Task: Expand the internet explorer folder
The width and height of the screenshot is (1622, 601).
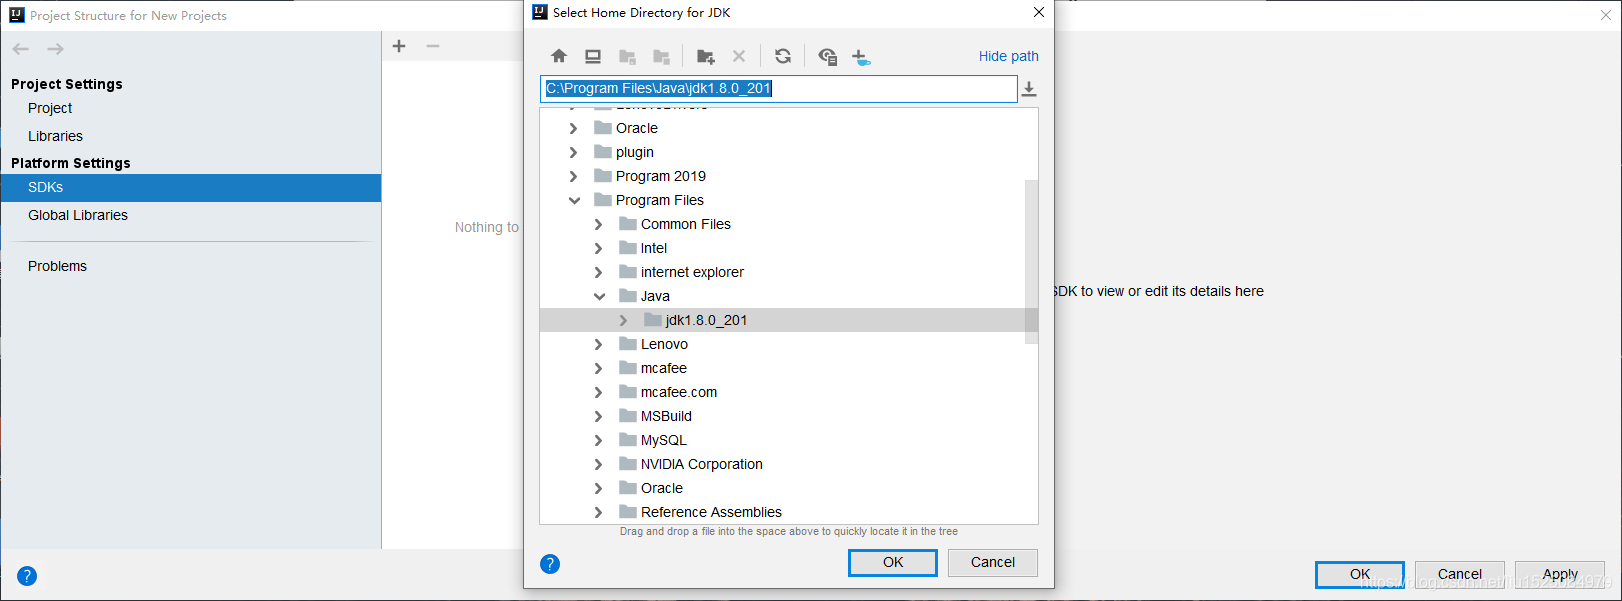Action: point(598,272)
